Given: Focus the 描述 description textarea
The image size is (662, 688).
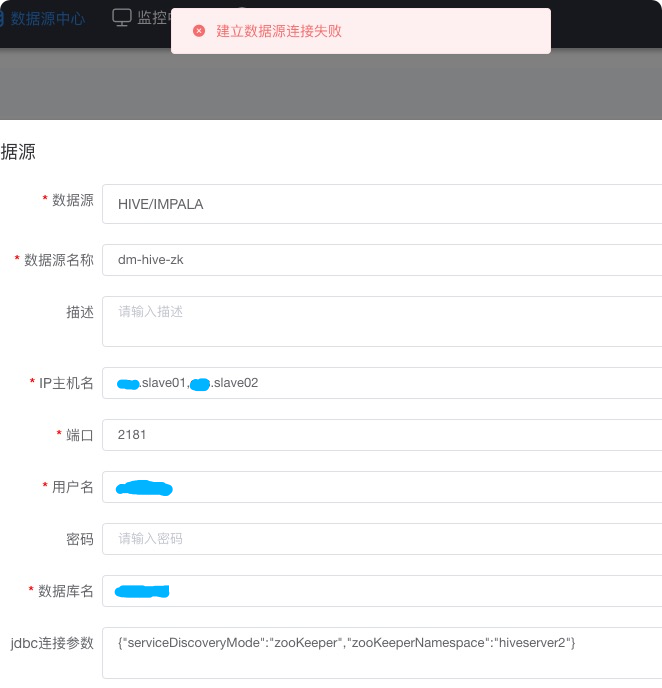Looking at the screenshot, I should pos(382,321).
